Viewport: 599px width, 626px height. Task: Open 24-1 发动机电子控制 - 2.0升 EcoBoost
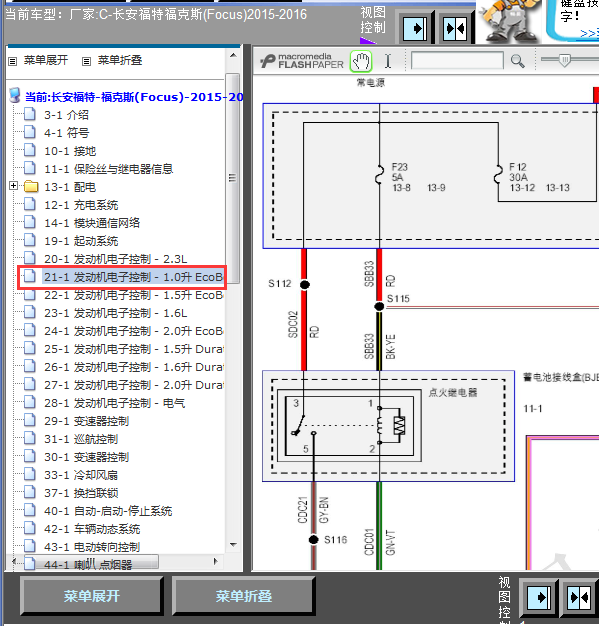(133, 331)
